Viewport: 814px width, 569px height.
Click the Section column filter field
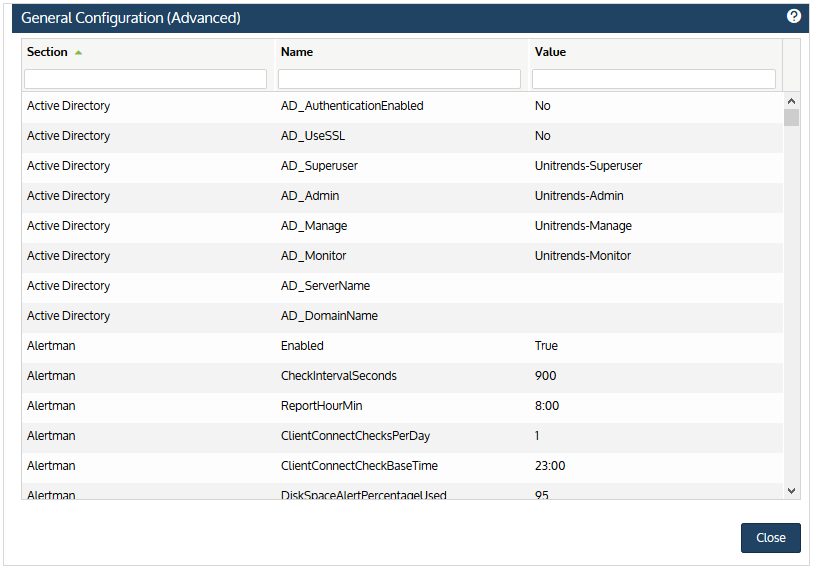click(x=145, y=79)
